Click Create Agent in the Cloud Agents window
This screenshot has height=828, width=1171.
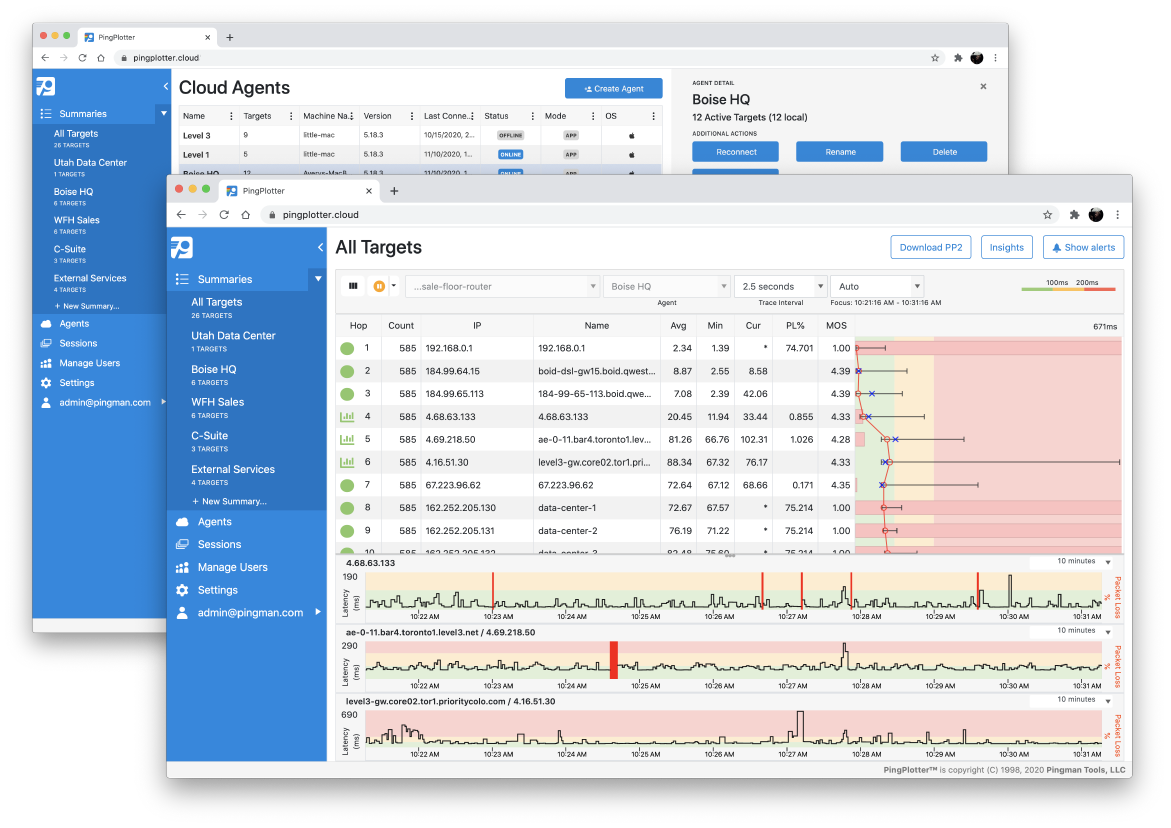pyautogui.click(x=613, y=88)
